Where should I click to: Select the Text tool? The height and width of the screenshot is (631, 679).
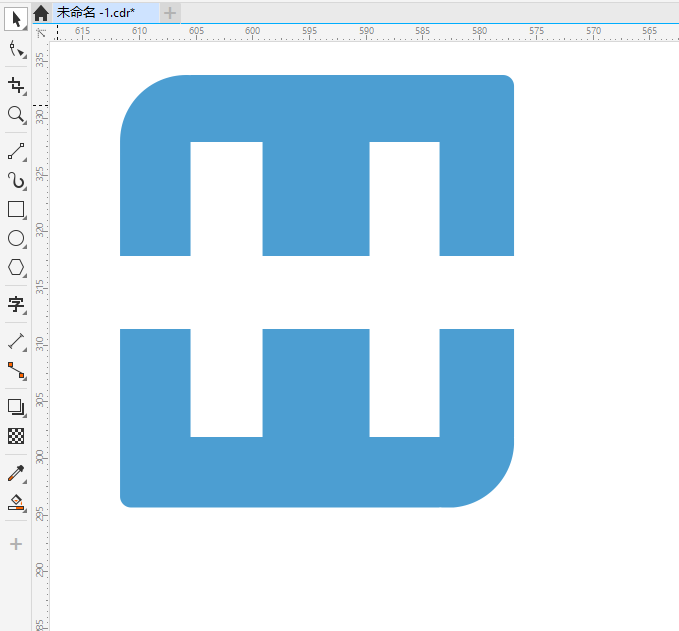[x=16, y=304]
